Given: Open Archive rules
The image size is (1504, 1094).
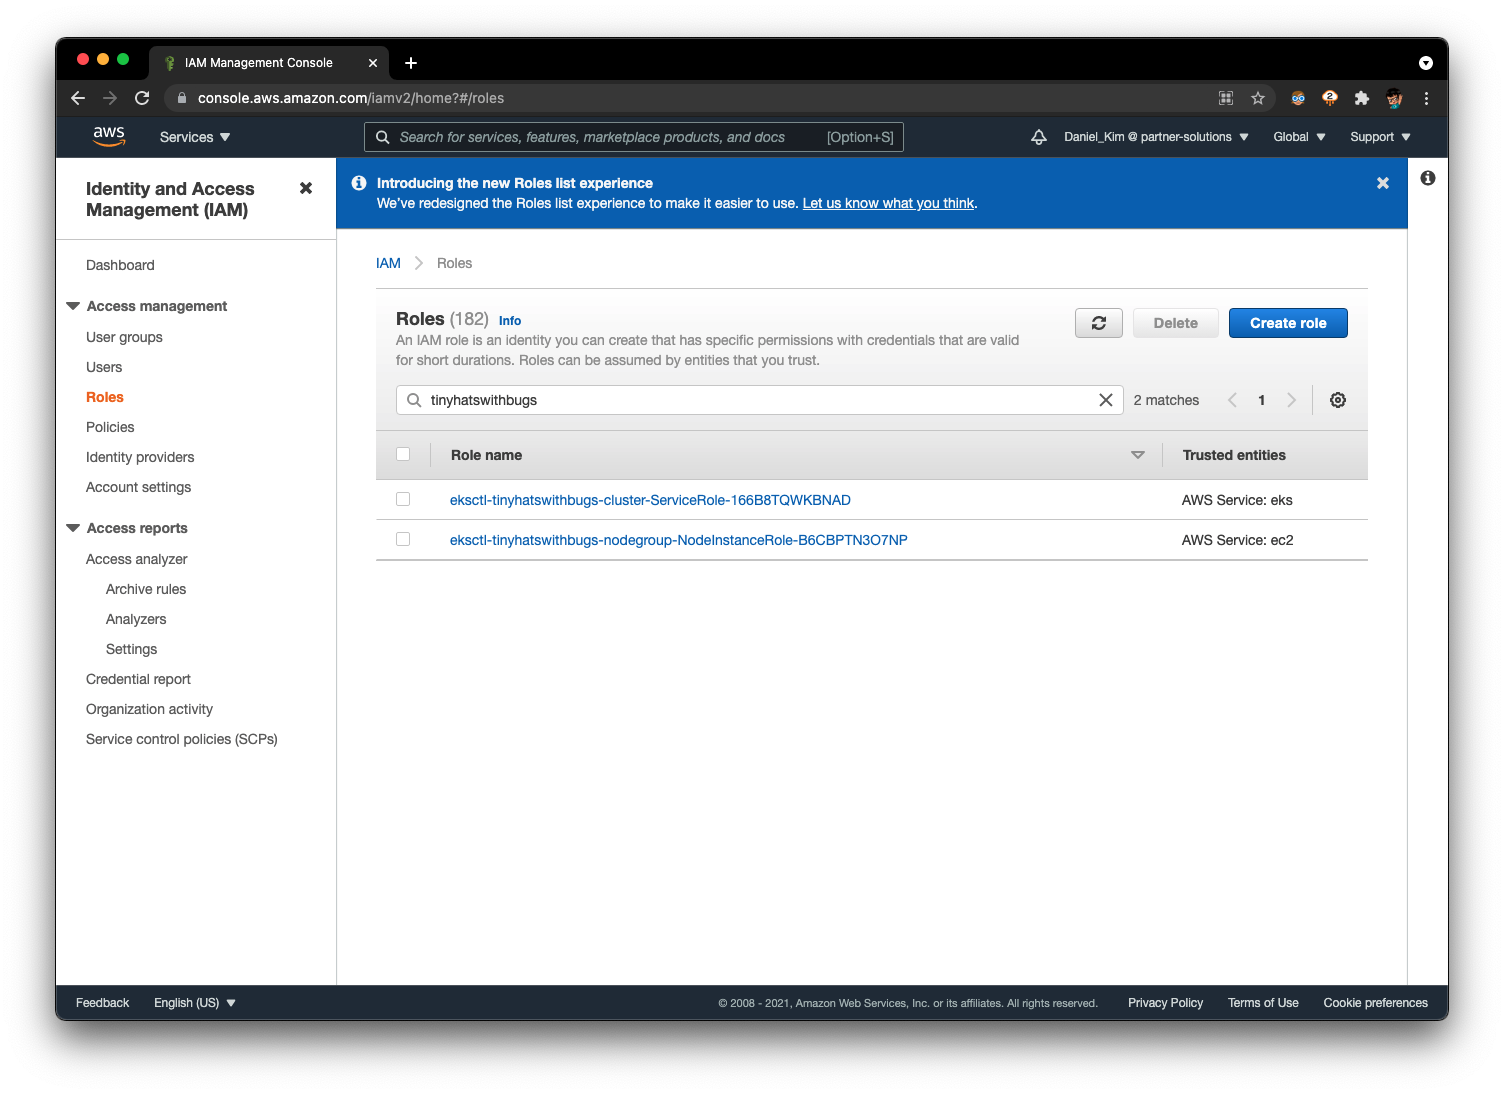Looking at the screenshot, I should pos(146,589).
